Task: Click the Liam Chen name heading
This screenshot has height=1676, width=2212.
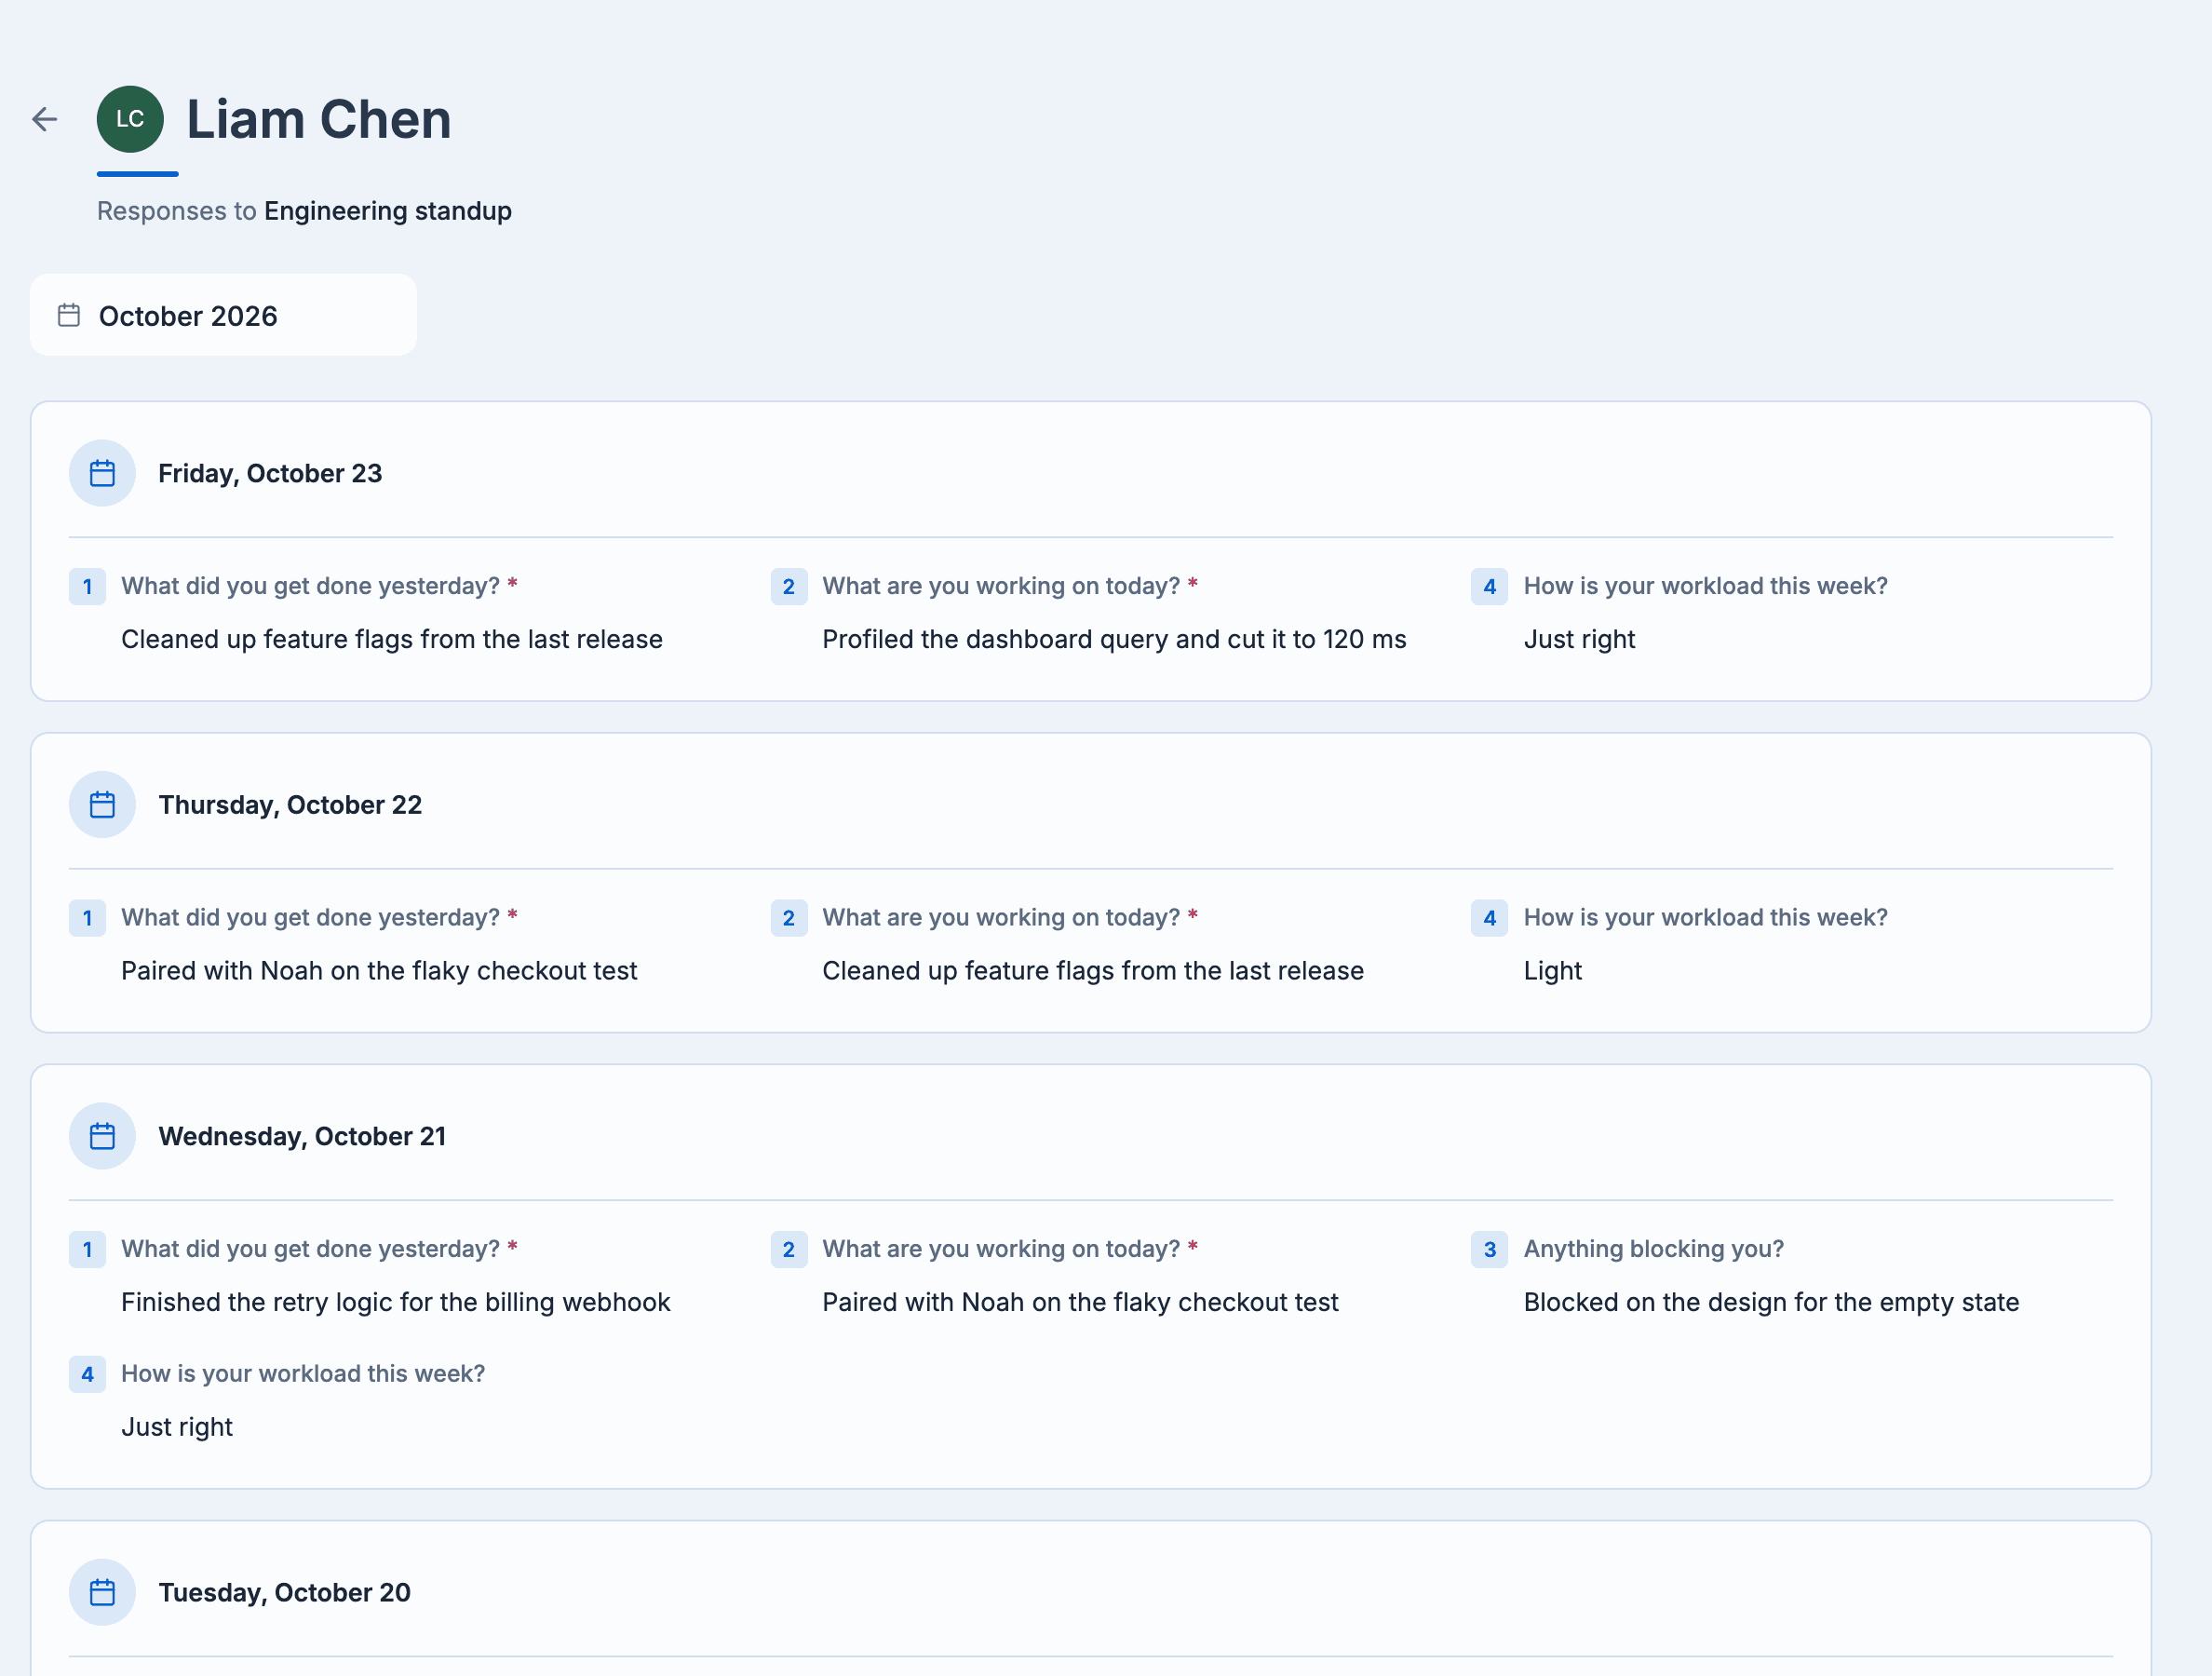Action: click(x=319, y=119)
